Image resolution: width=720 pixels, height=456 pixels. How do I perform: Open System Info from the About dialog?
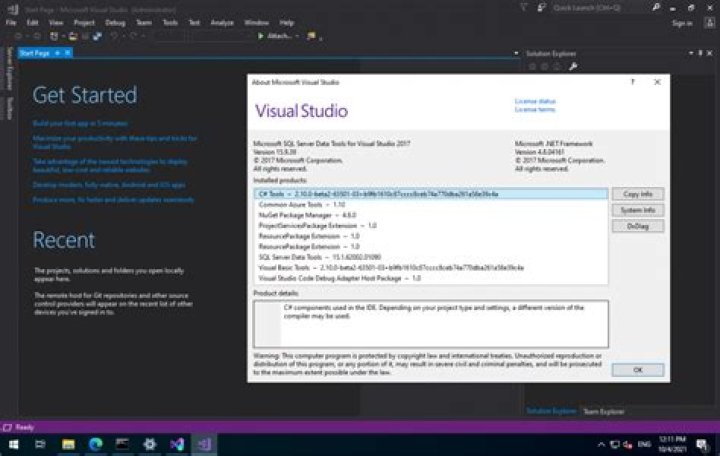[637, 210]
